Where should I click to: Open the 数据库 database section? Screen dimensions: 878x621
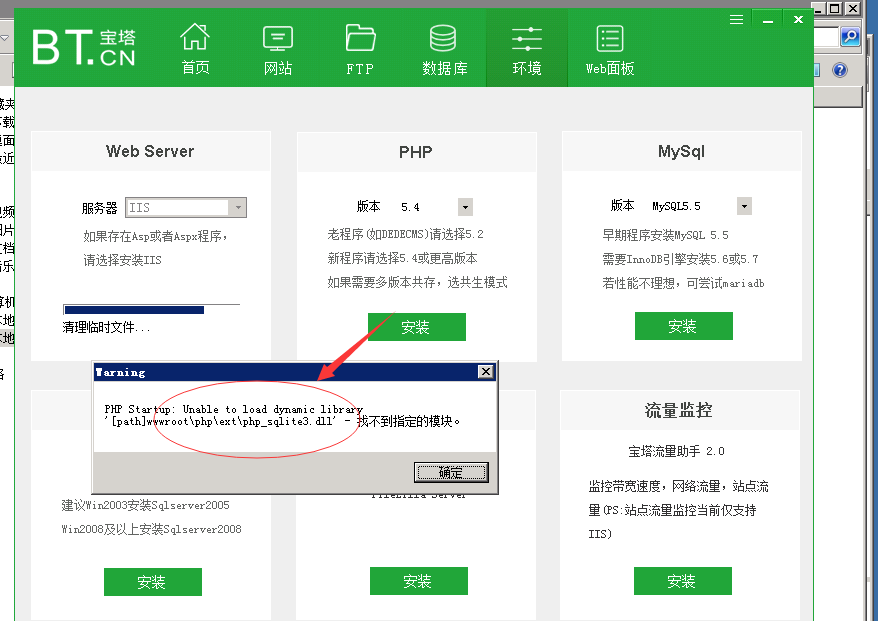tap(444, 49)
